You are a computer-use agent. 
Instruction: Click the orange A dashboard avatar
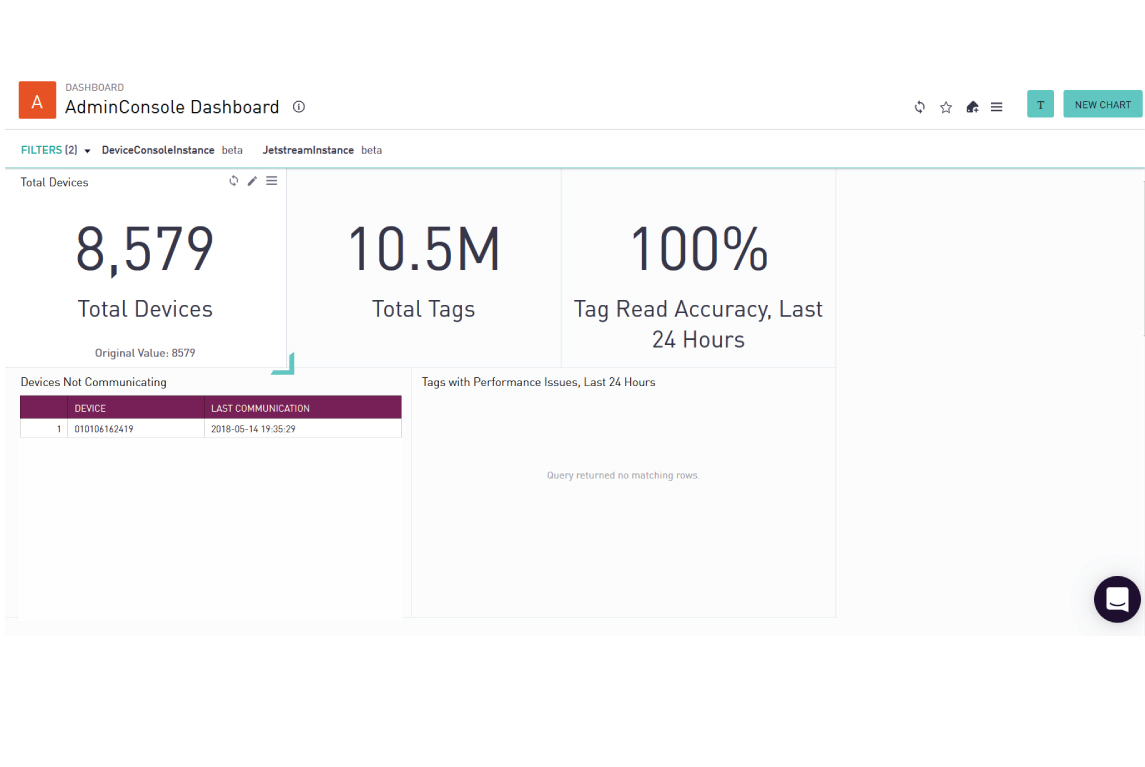pyautogui.click(x=37, y=100)
